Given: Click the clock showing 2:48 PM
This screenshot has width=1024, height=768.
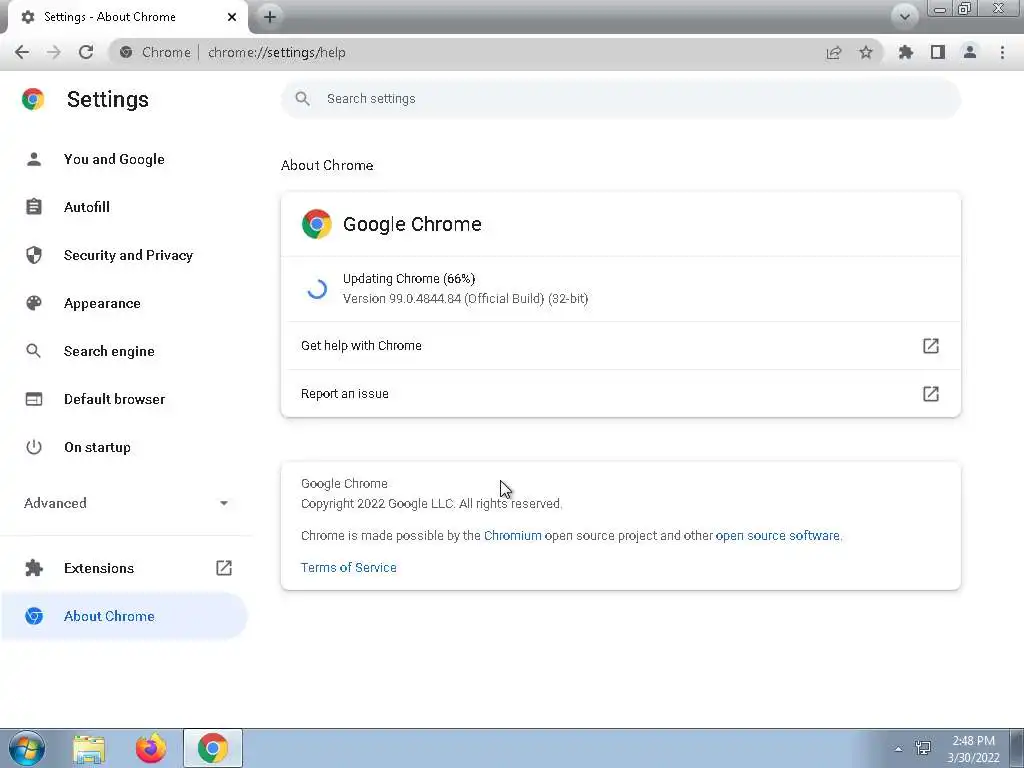Looking at the screenshot, I should [973, 749].
